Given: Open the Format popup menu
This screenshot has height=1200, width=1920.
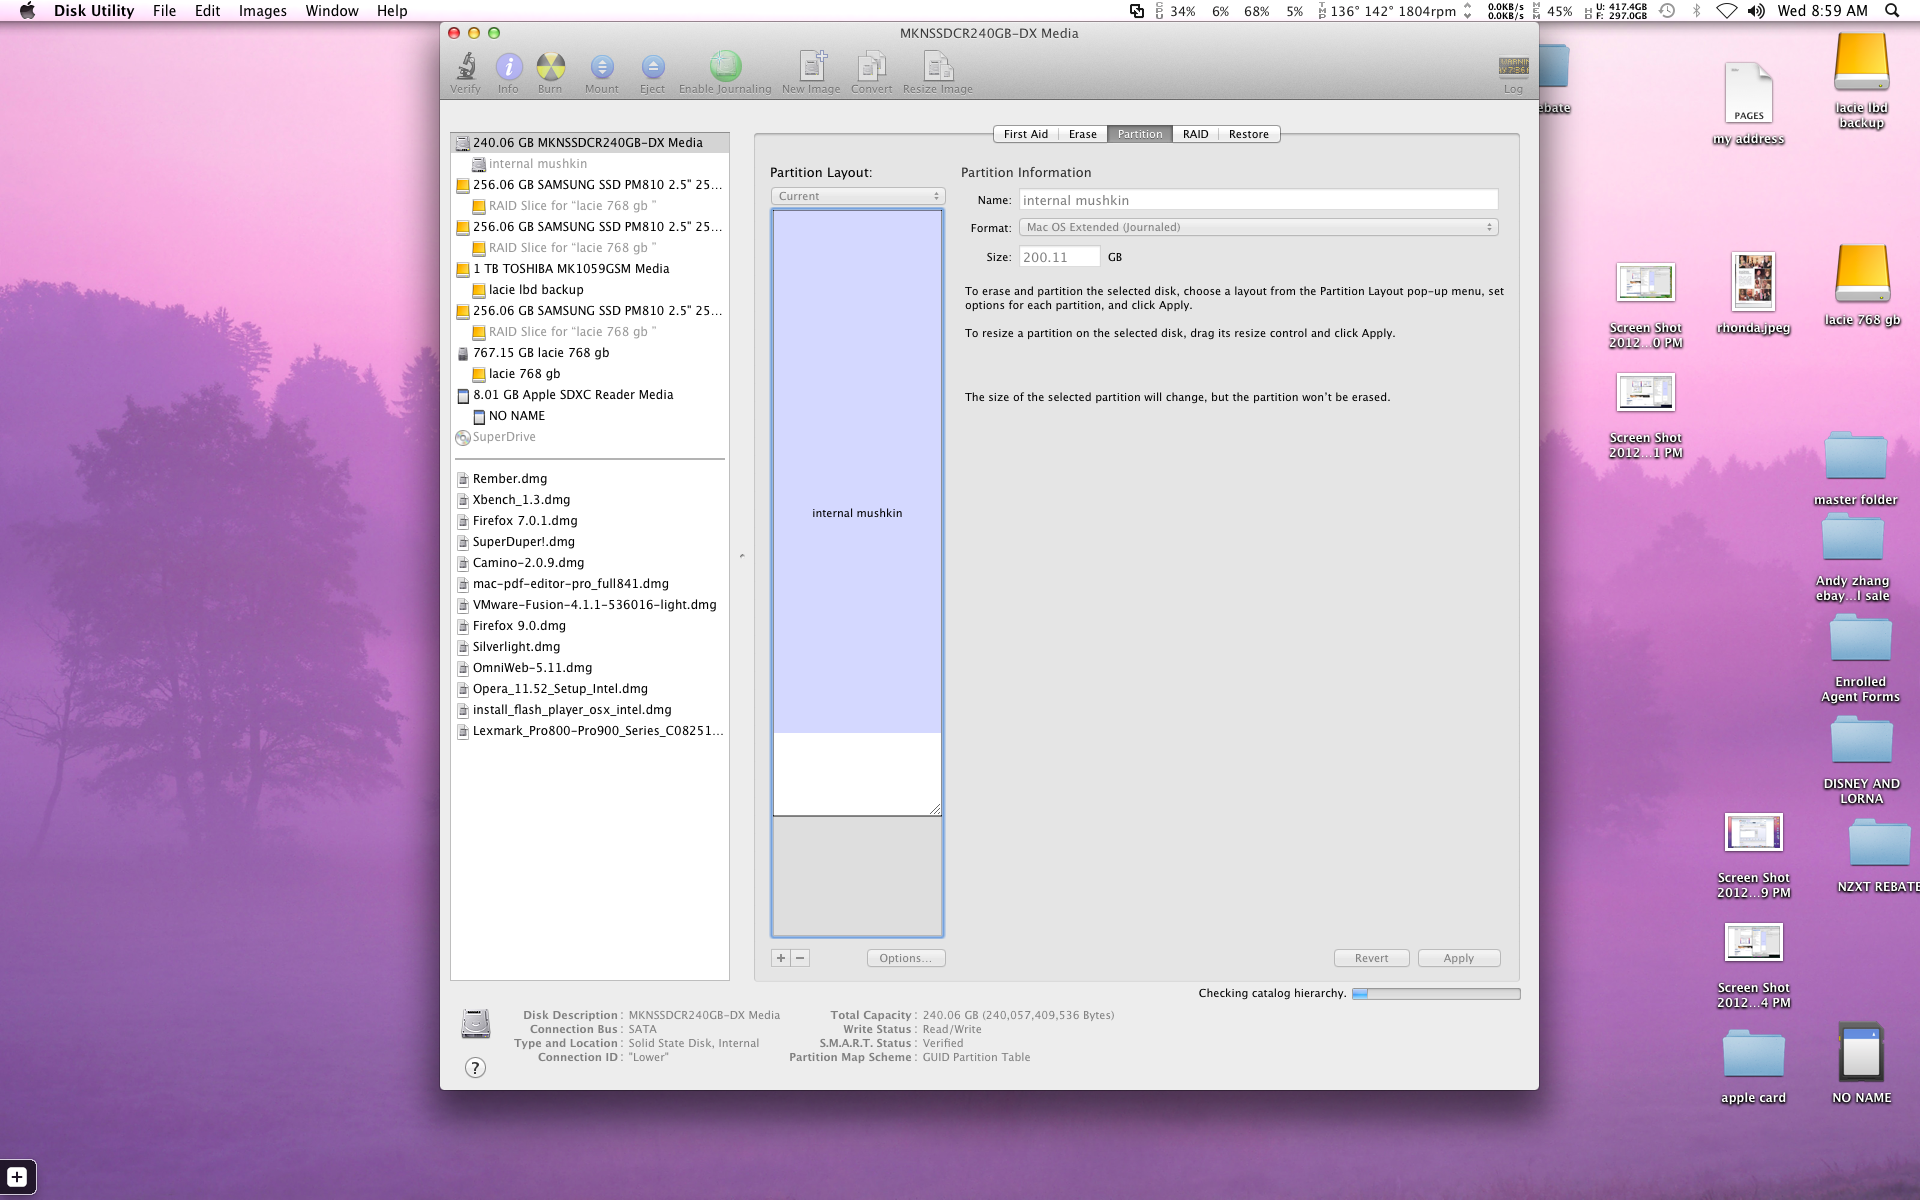Looking at the screenshot, I should (1258, 227).
